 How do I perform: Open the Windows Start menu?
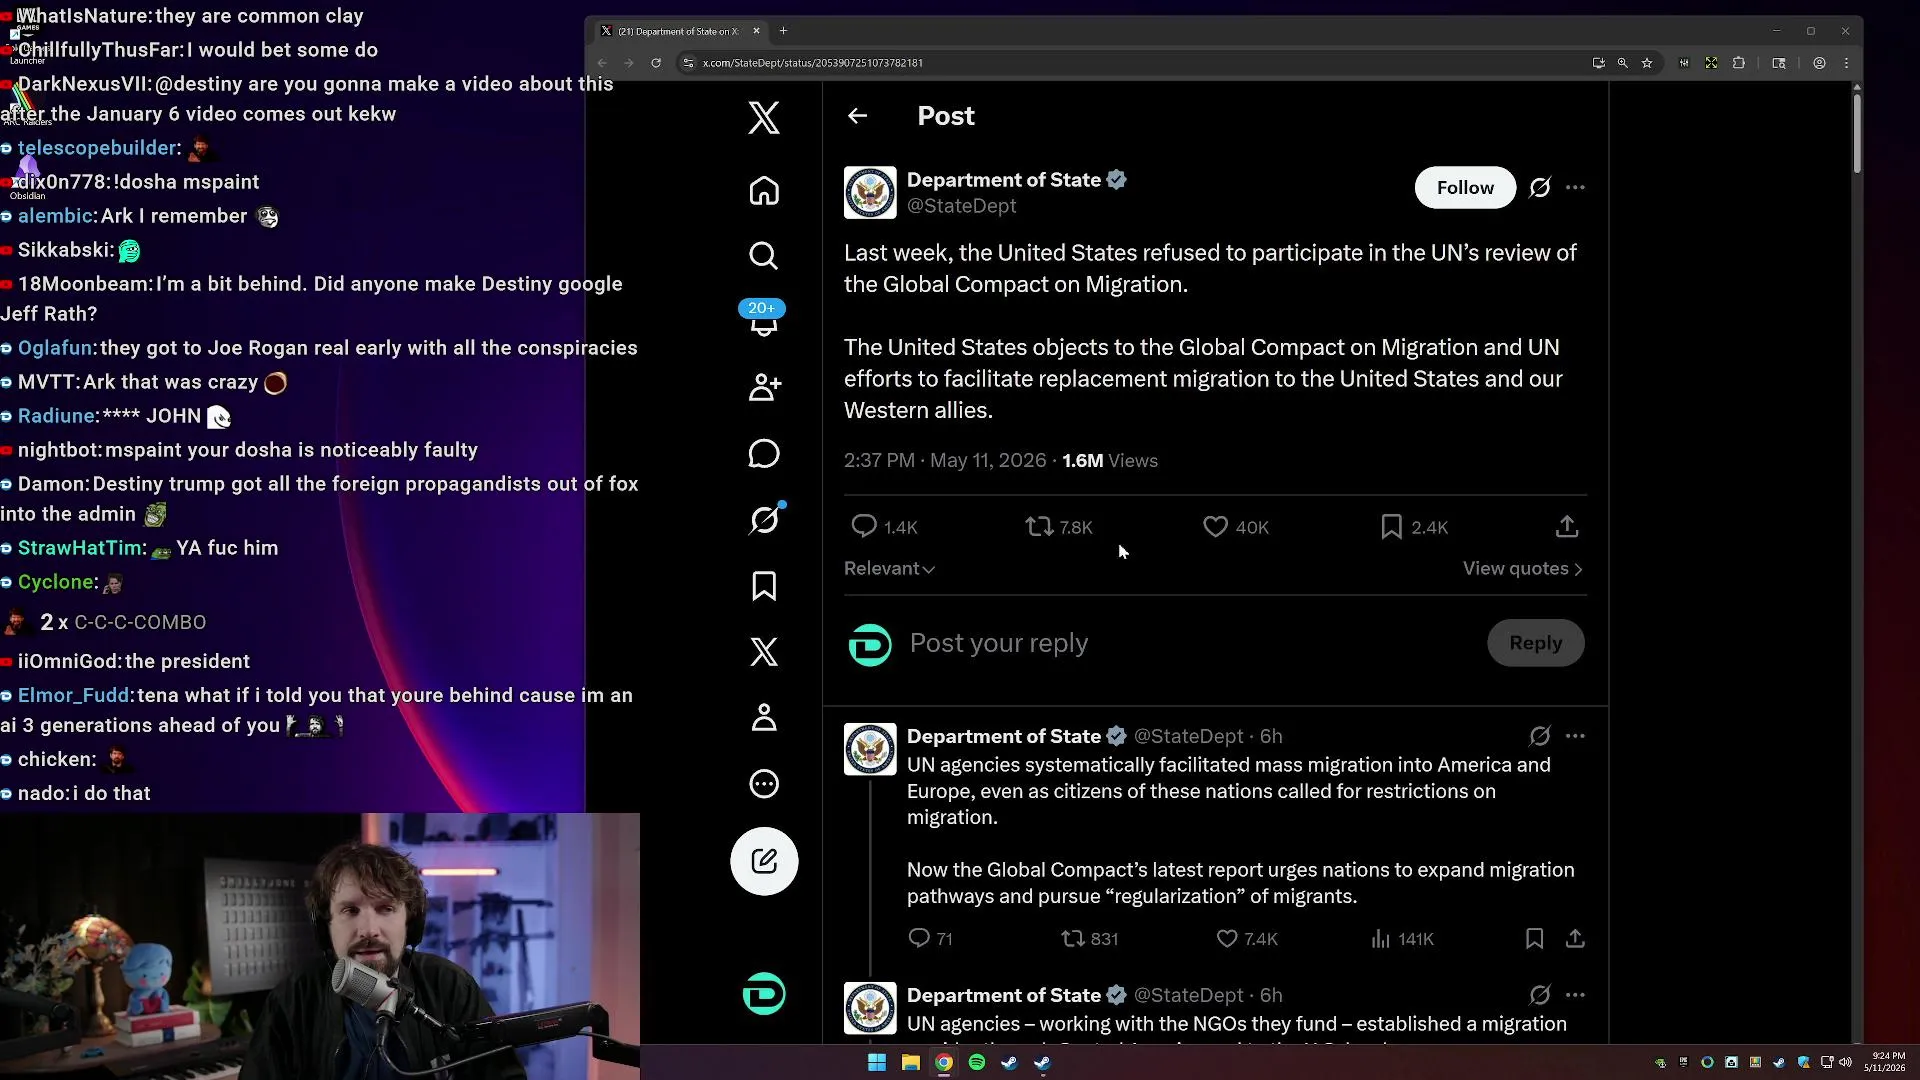877,1062
